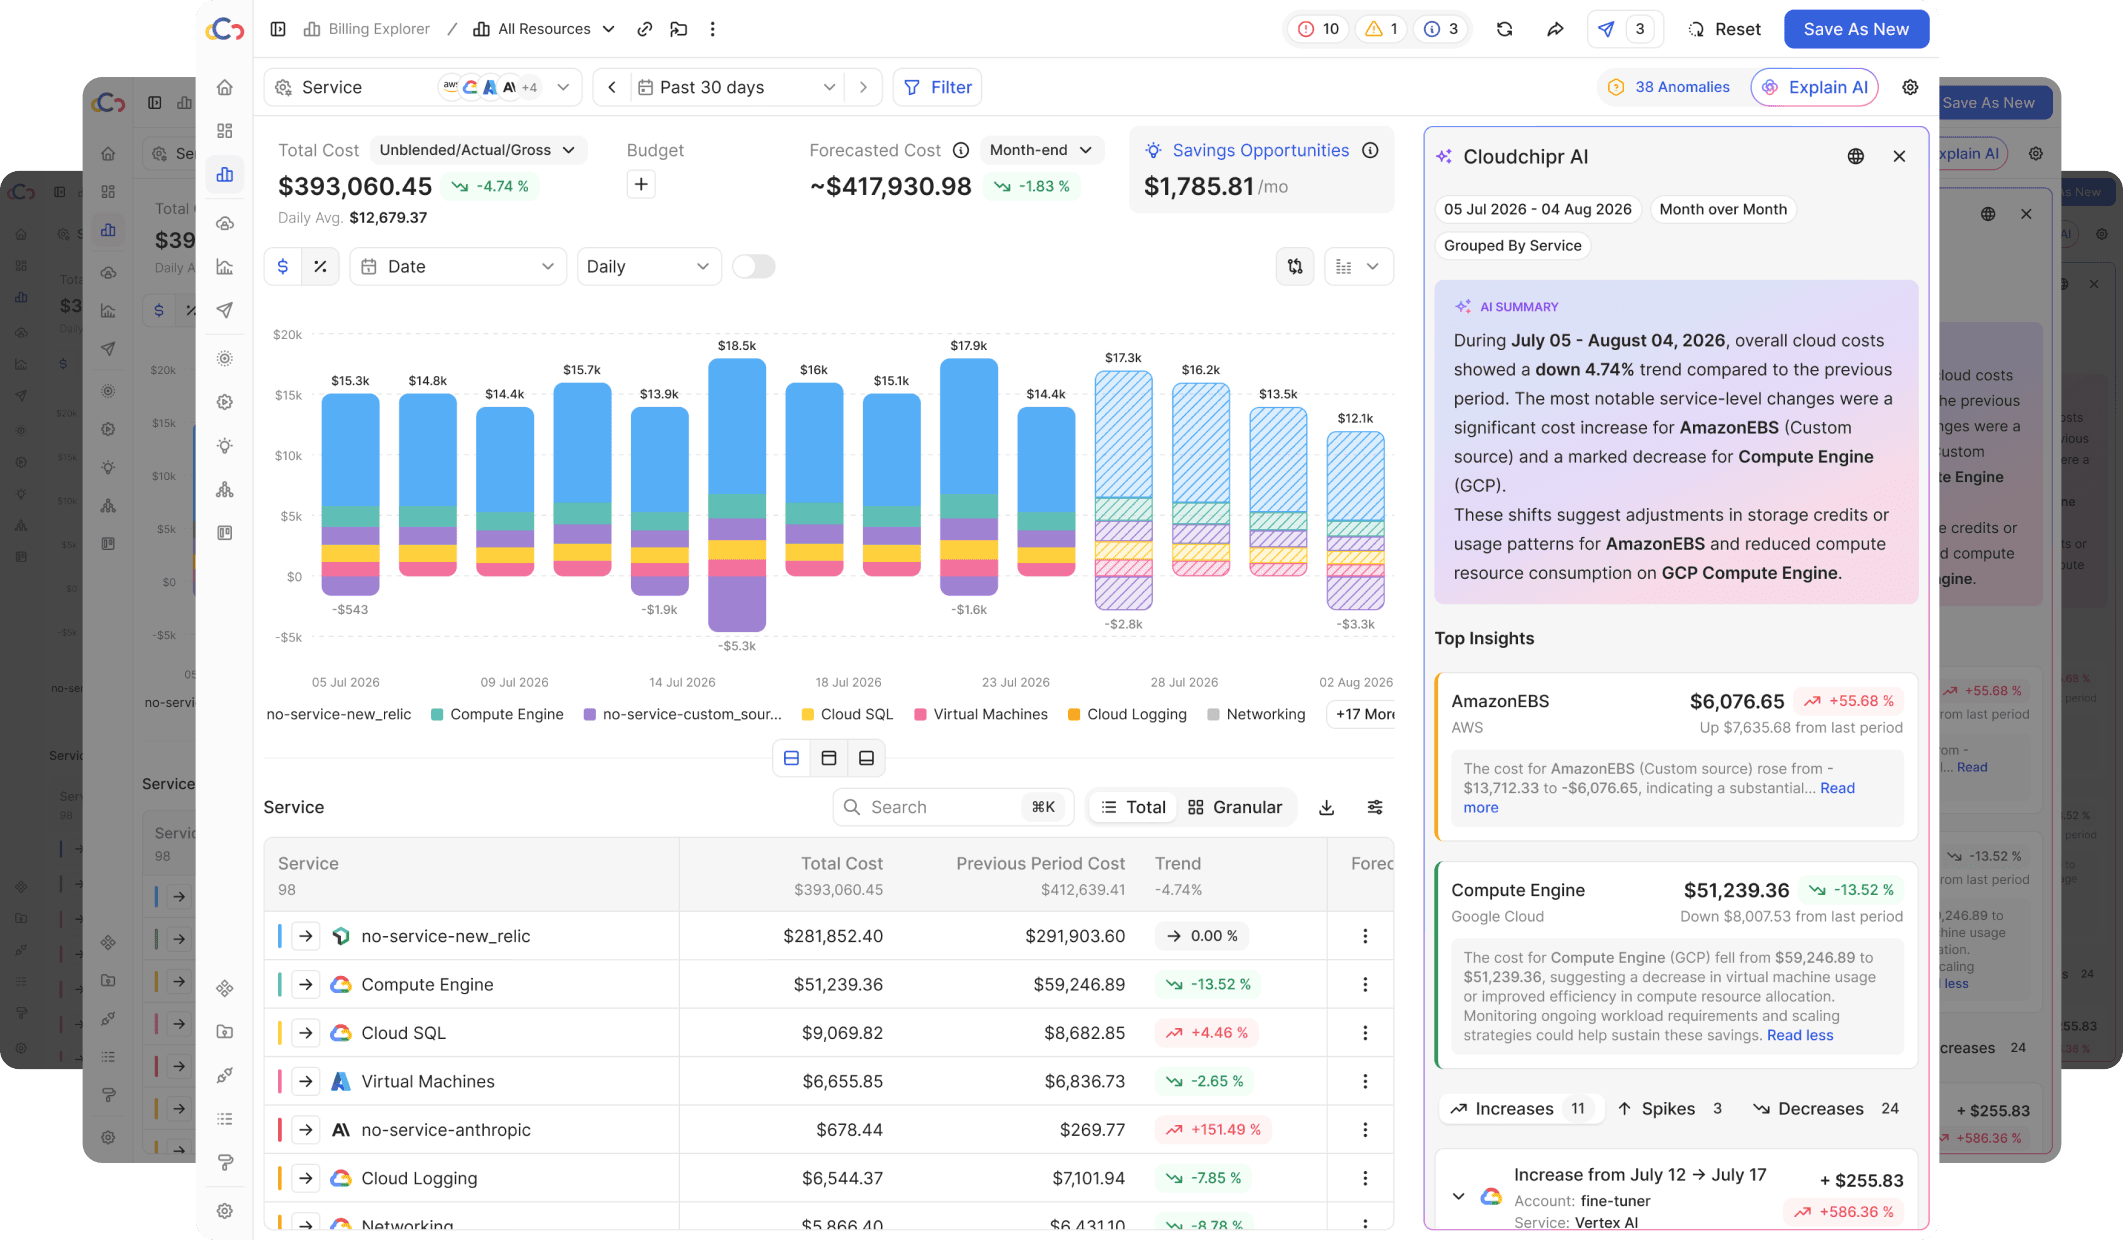2123x1240 pixels.
Task: Toggle Cloud SQL yellow legend swatch
Action: coord(807,714)
